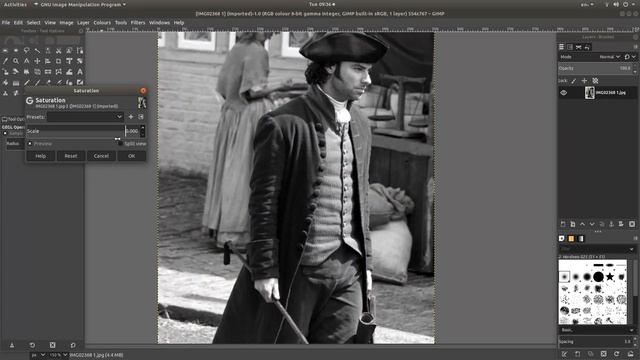The image size is (640, 360).
Task: Delete the selected brush
Action: click(x=604, y=354)
